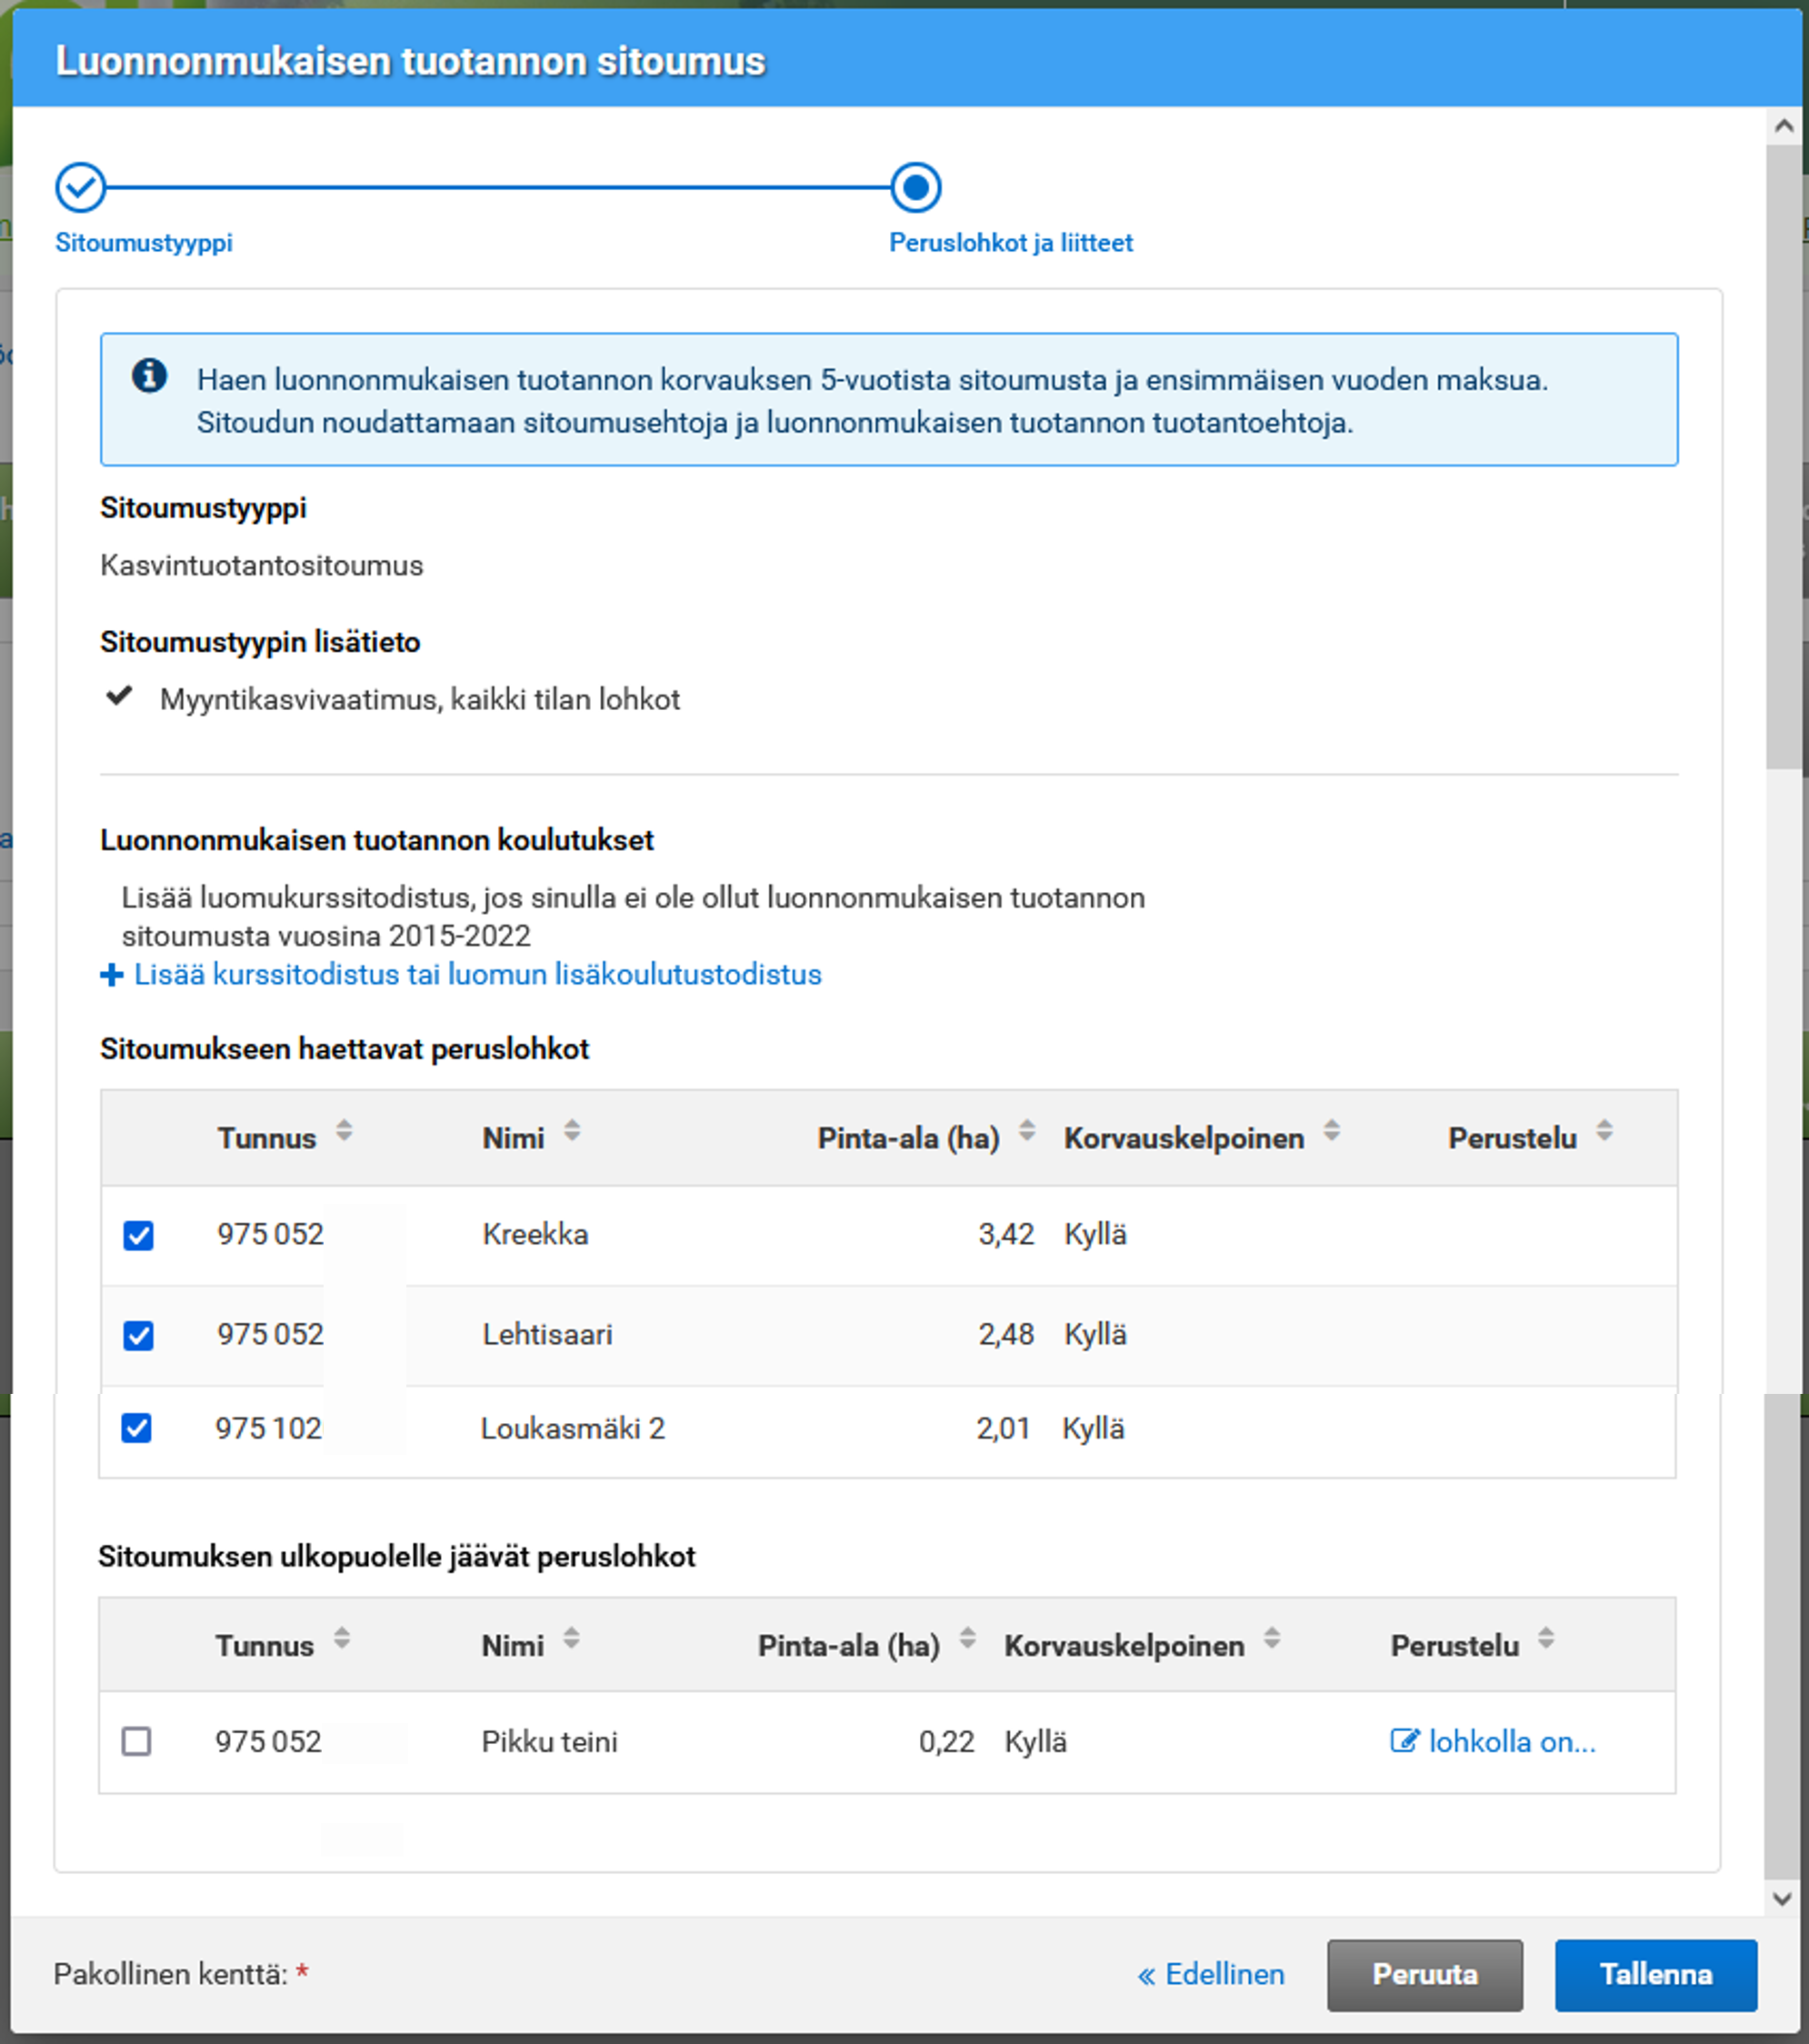Click the completed checkmark icon above Sitoumustyyppi

[x=80, y=186]
